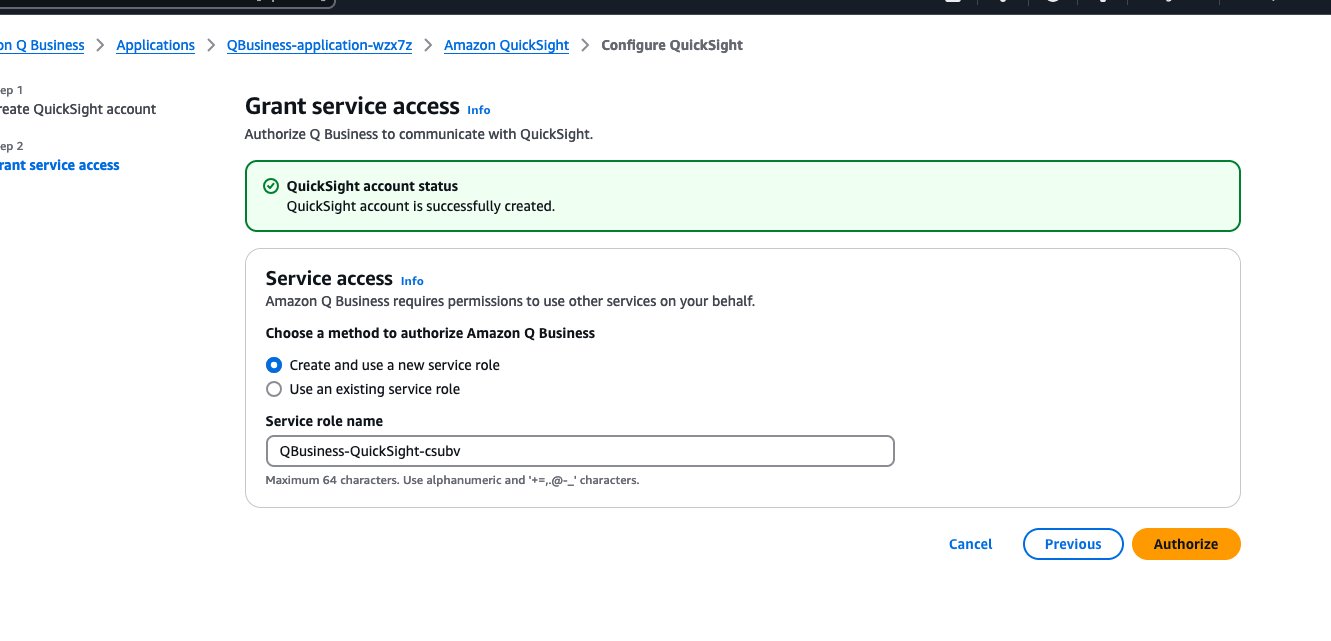Open QBusiness-application-wzx7z breadcrumb link

click(x=320, y=45)
